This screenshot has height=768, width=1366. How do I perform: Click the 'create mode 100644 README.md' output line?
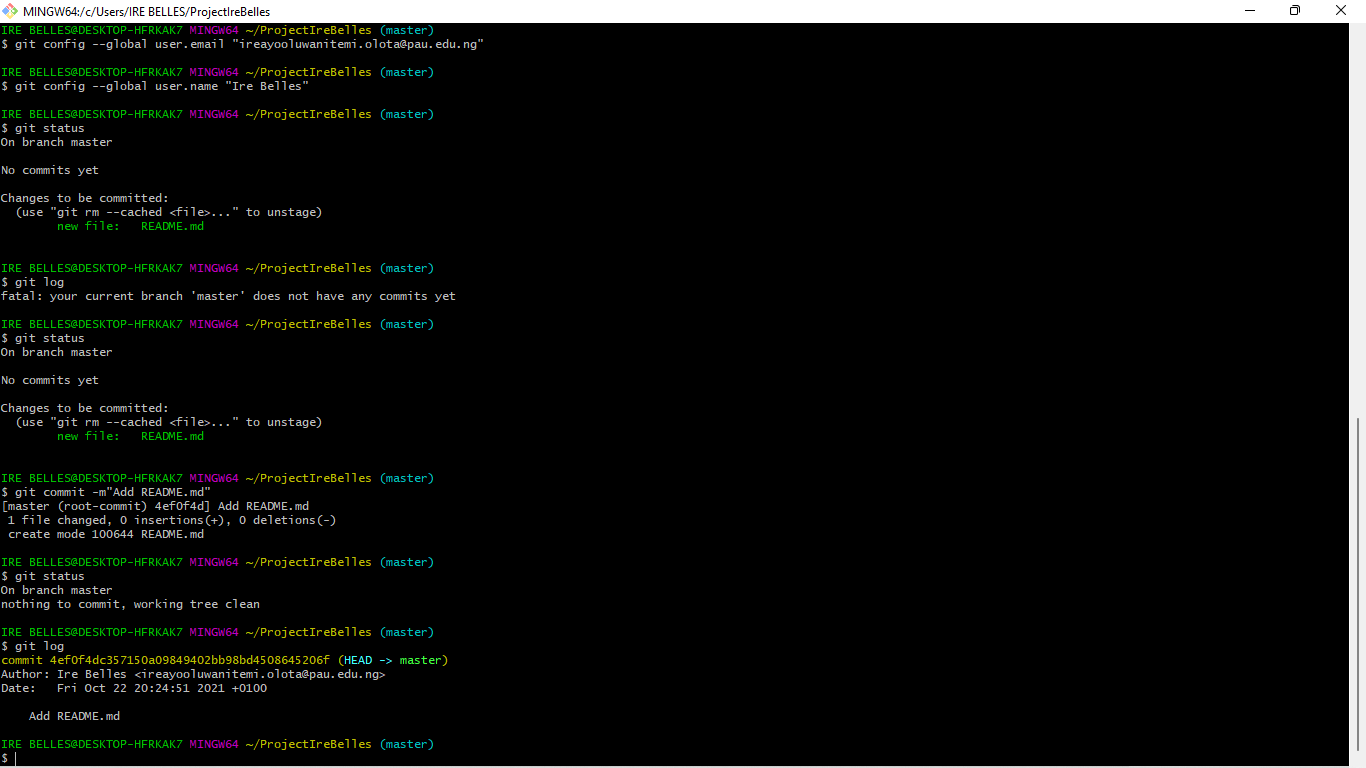pos(104,534)
